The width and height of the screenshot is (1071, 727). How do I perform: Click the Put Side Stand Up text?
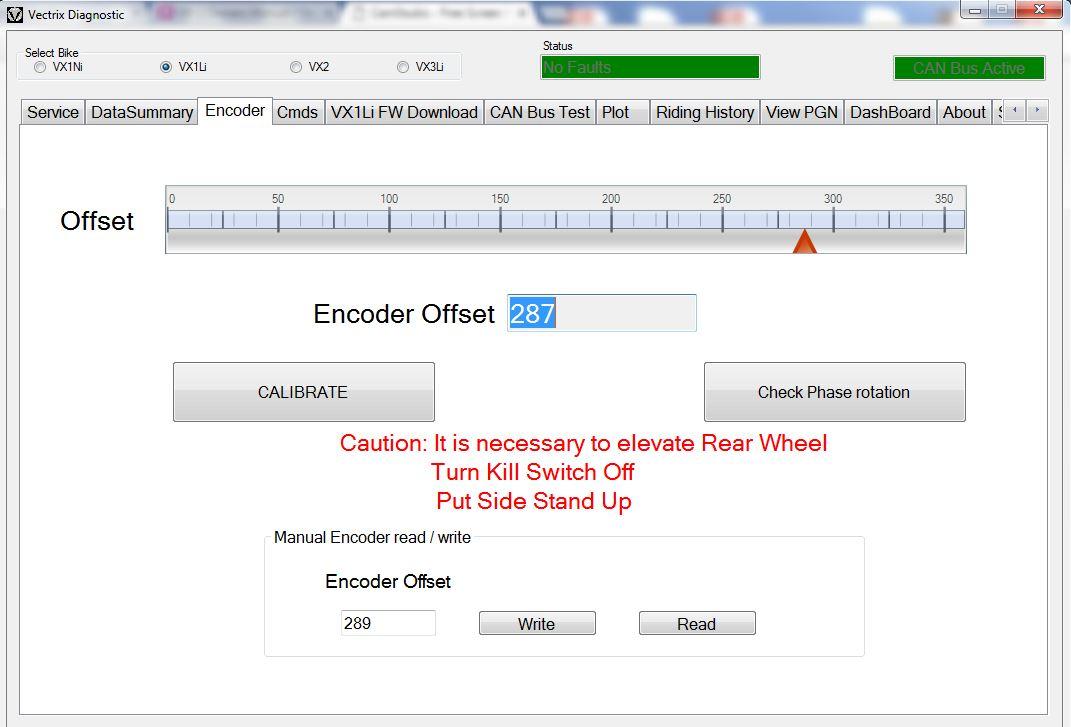pyautogui.click(x=533, y=501)
